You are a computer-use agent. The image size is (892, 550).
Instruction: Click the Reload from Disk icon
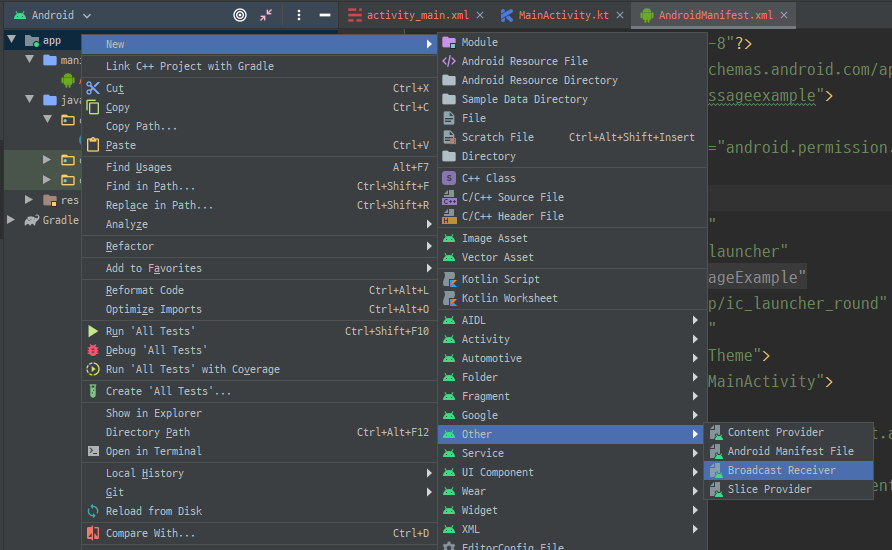(x=93, y=511)
